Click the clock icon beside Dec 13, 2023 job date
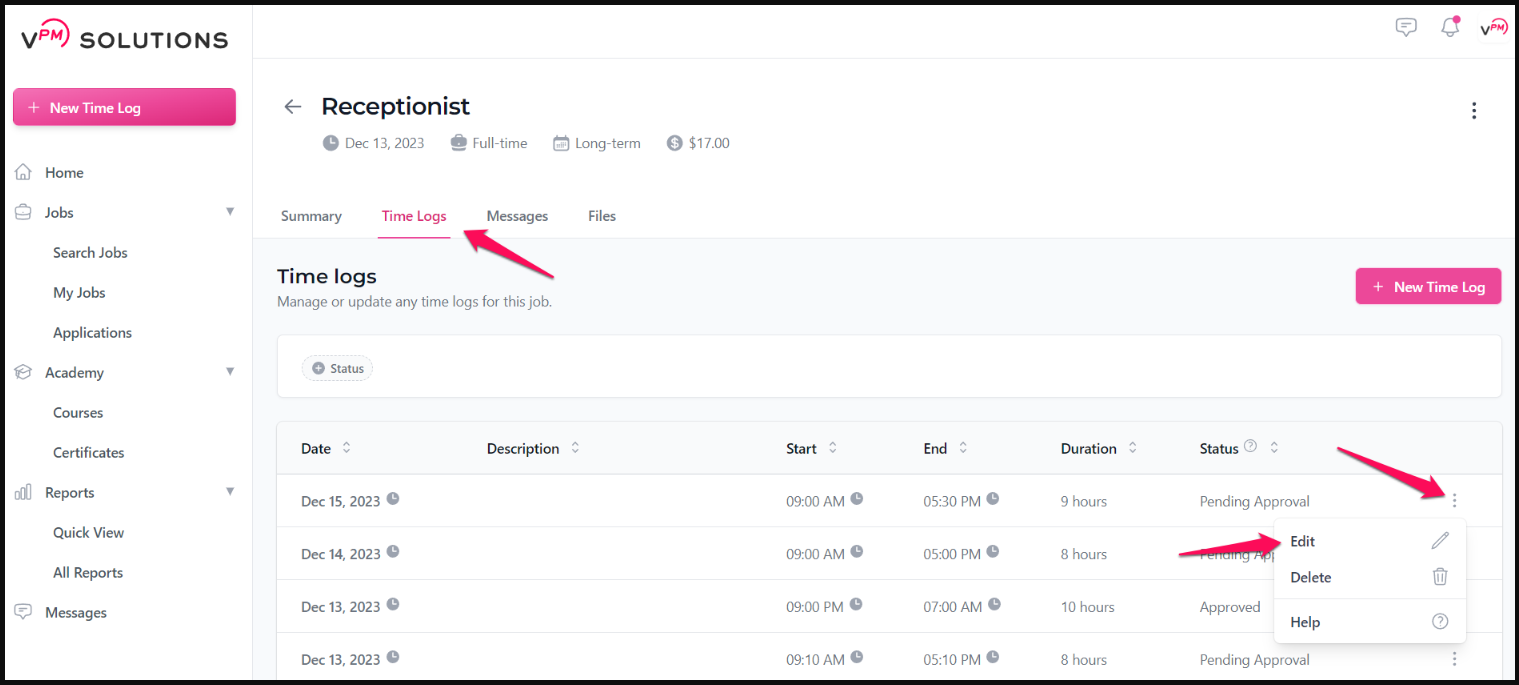The image size is (1519, 685). 330,143
